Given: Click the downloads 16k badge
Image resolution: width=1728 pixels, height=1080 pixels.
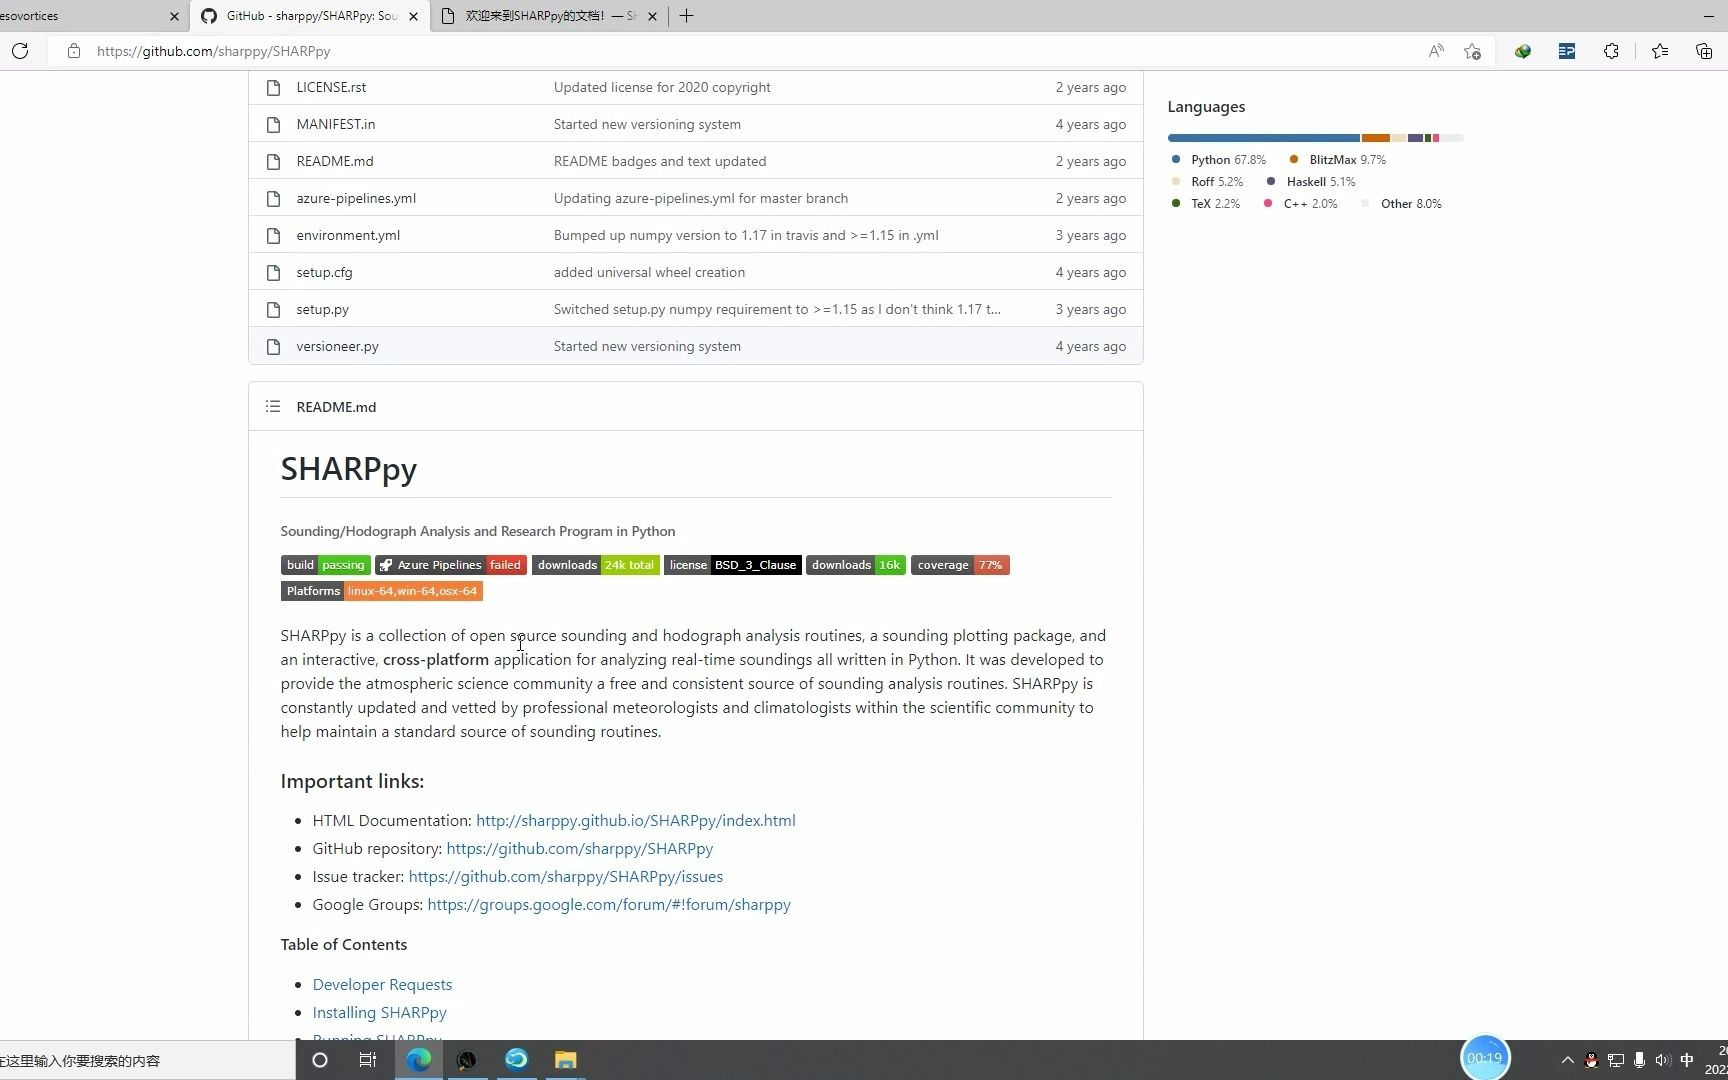Looking at the screenshot, I should tap(856, 565).
